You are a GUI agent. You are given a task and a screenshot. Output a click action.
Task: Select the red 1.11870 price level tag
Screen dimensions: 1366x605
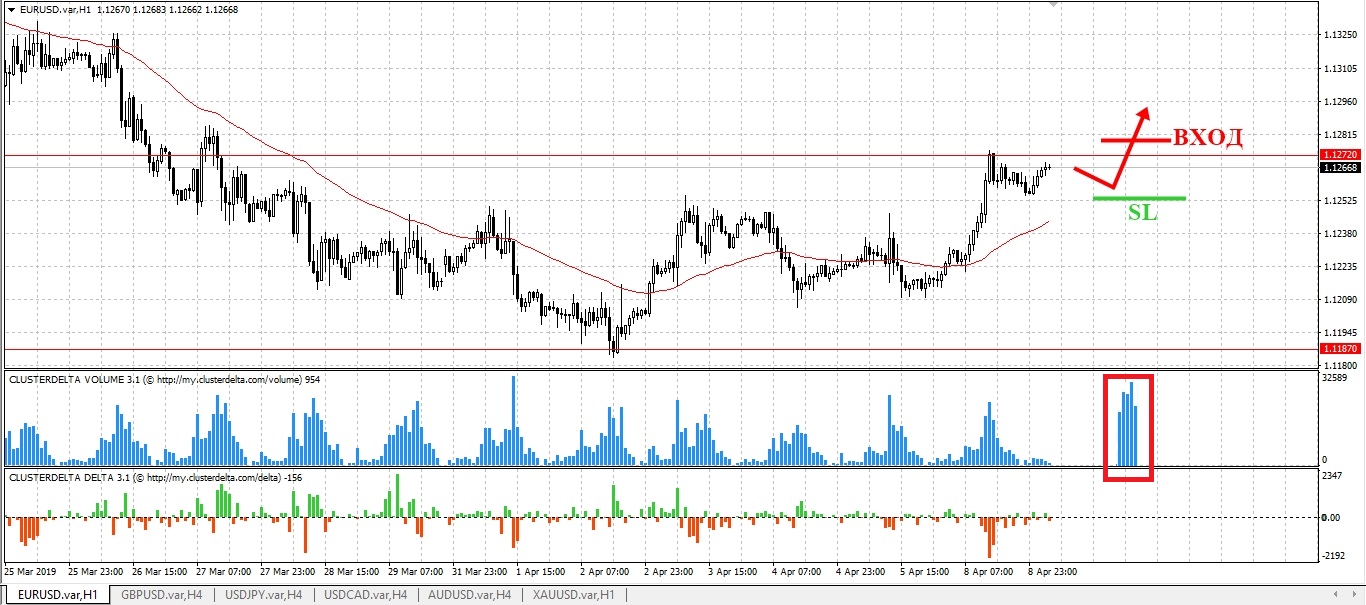point(1338,348)
